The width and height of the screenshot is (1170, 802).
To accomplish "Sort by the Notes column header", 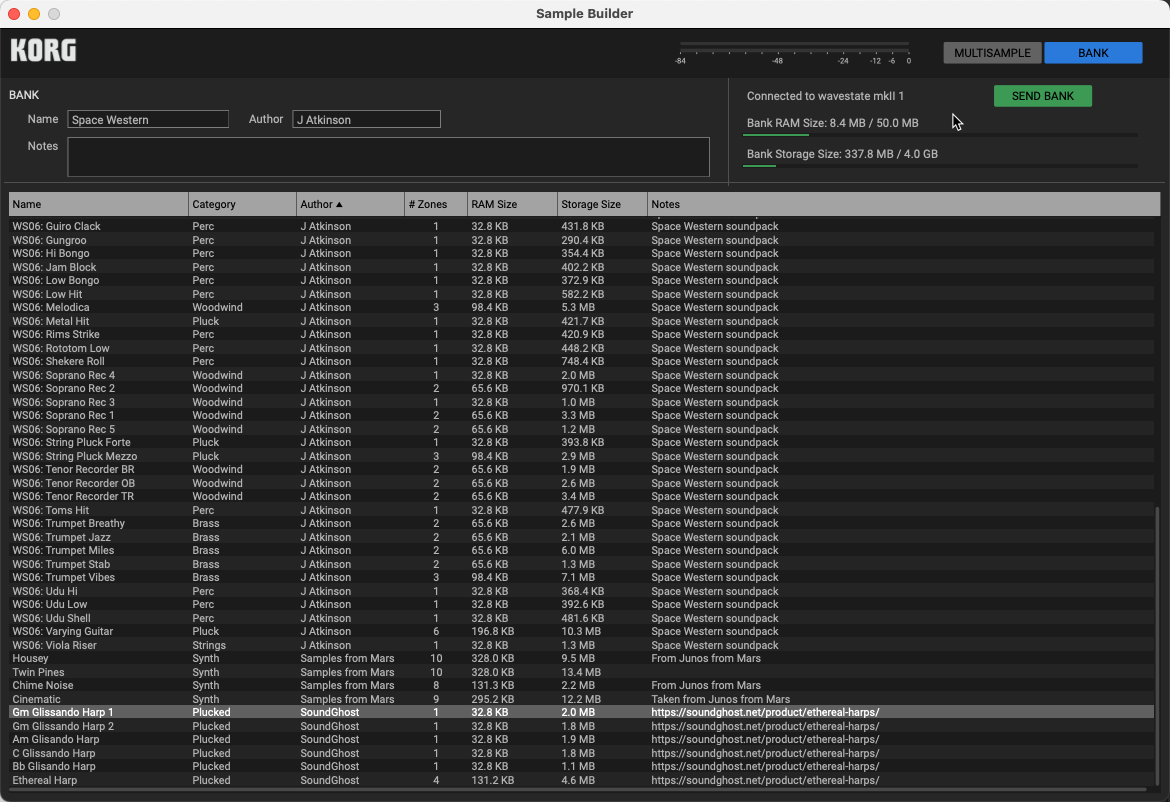I will click(x=904, y=204).
